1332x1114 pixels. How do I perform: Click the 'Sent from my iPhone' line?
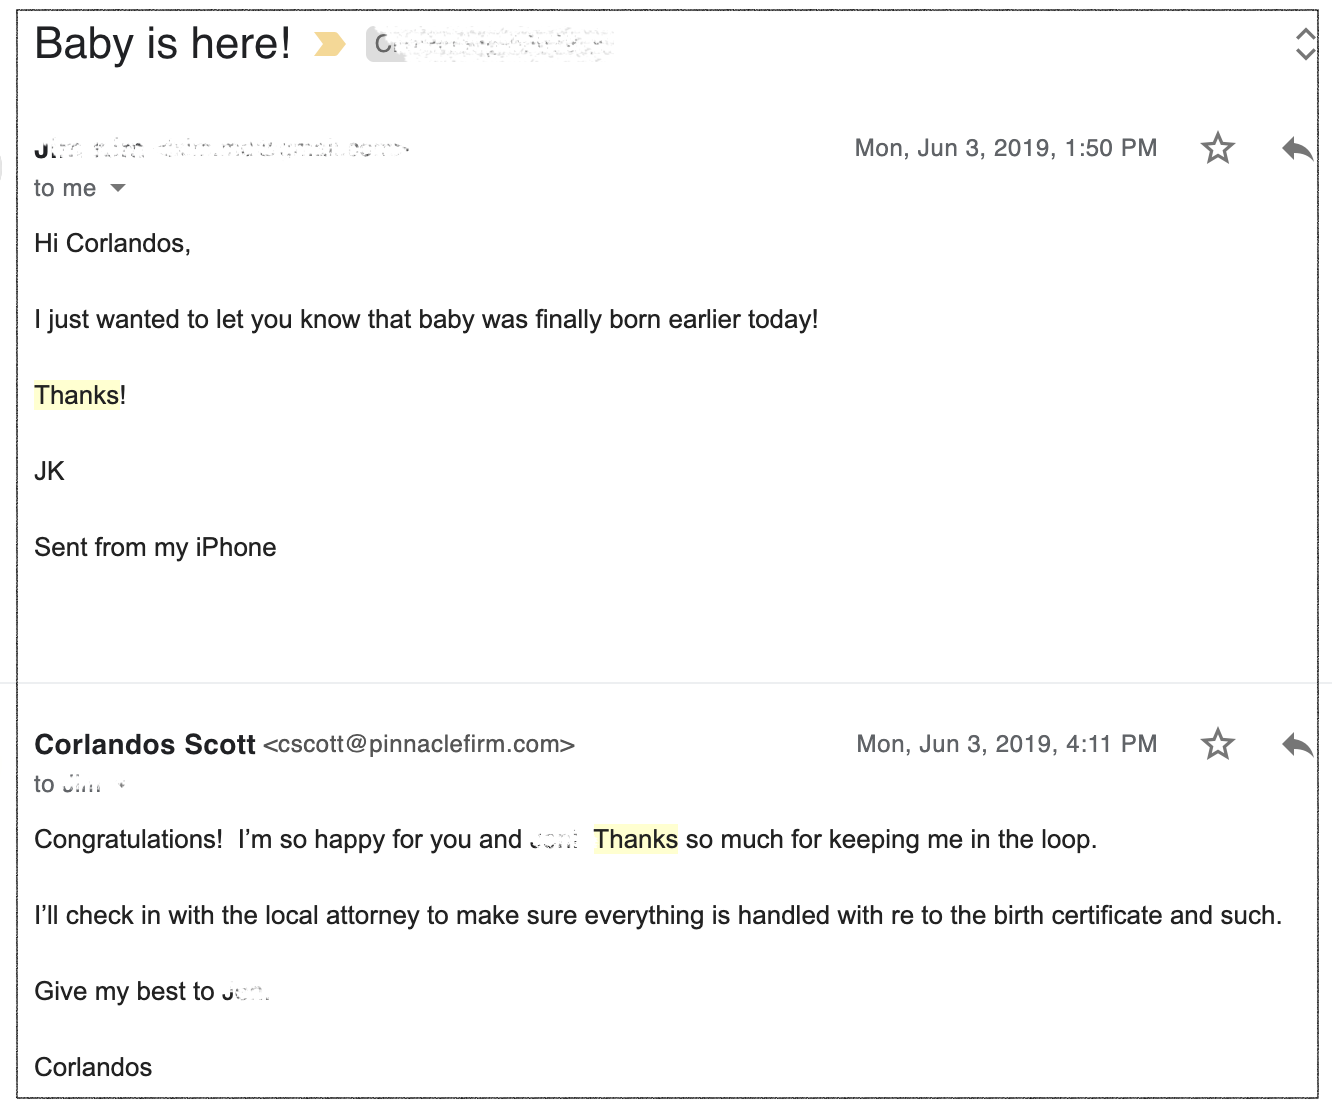[x=155, y=547]
